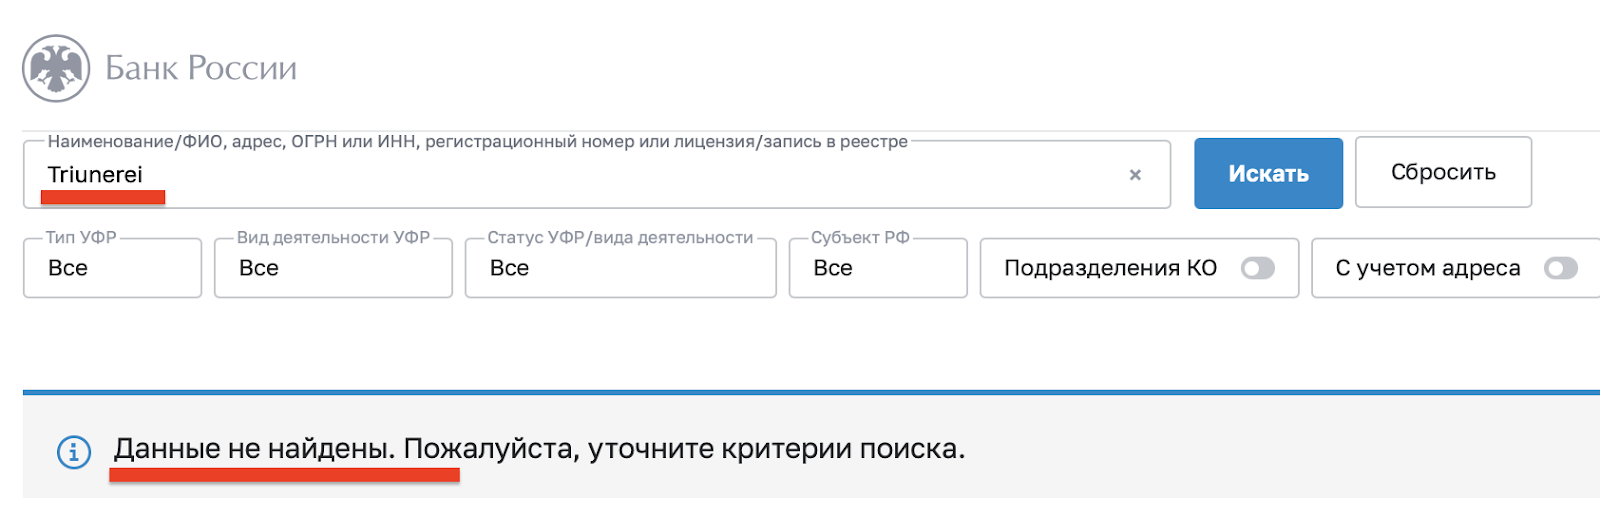Image resolution: width=1600 pixels, height=517 pixels.
Task: Click the red underline beneath Triunerei
Action: (x=102, y=198)
